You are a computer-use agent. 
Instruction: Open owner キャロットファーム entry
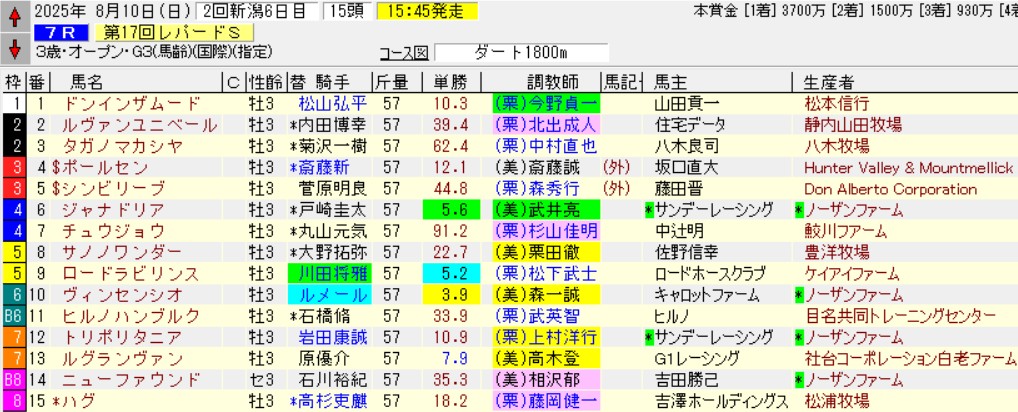pyautogui.click(x=701, y=295)
